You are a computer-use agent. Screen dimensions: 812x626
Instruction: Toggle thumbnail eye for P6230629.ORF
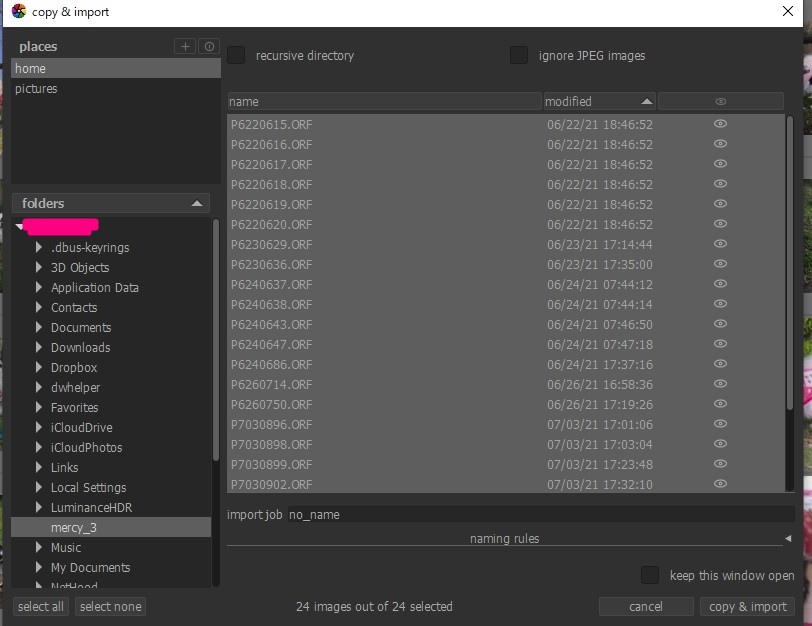[720, 244]
